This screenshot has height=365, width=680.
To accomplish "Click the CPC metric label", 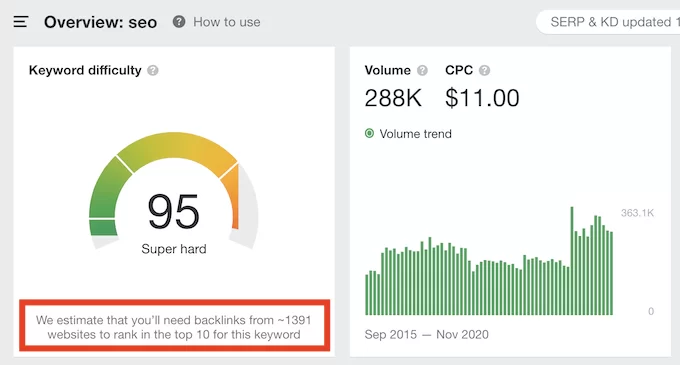I will point(459,70).
